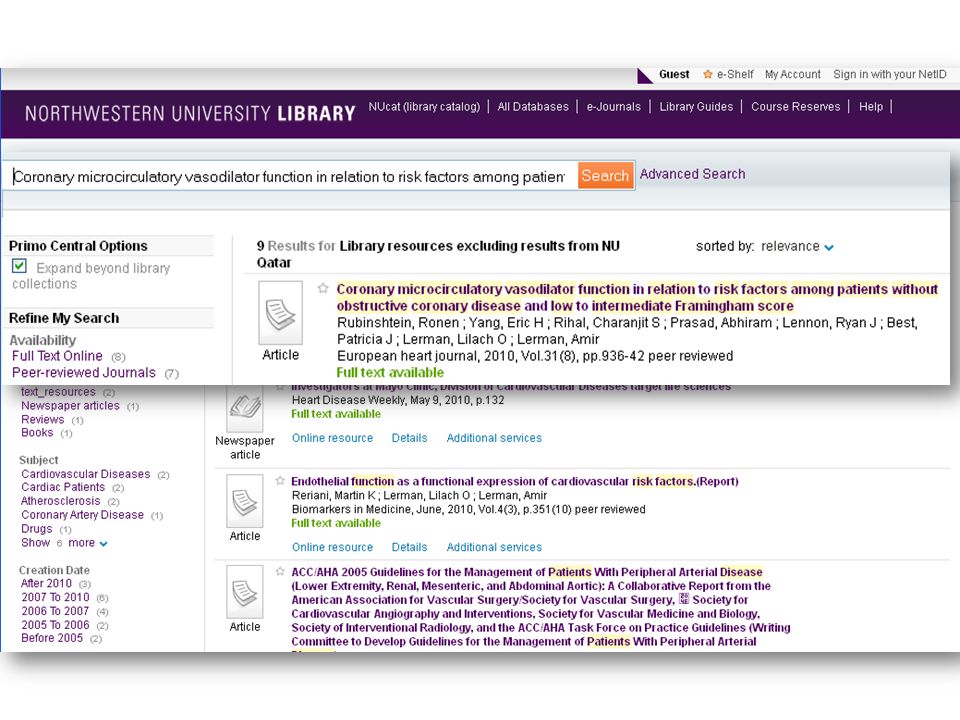Open Endothelial function as functional expression title
This screenshot has height=720, width=960.
click(x=515, y=481)
